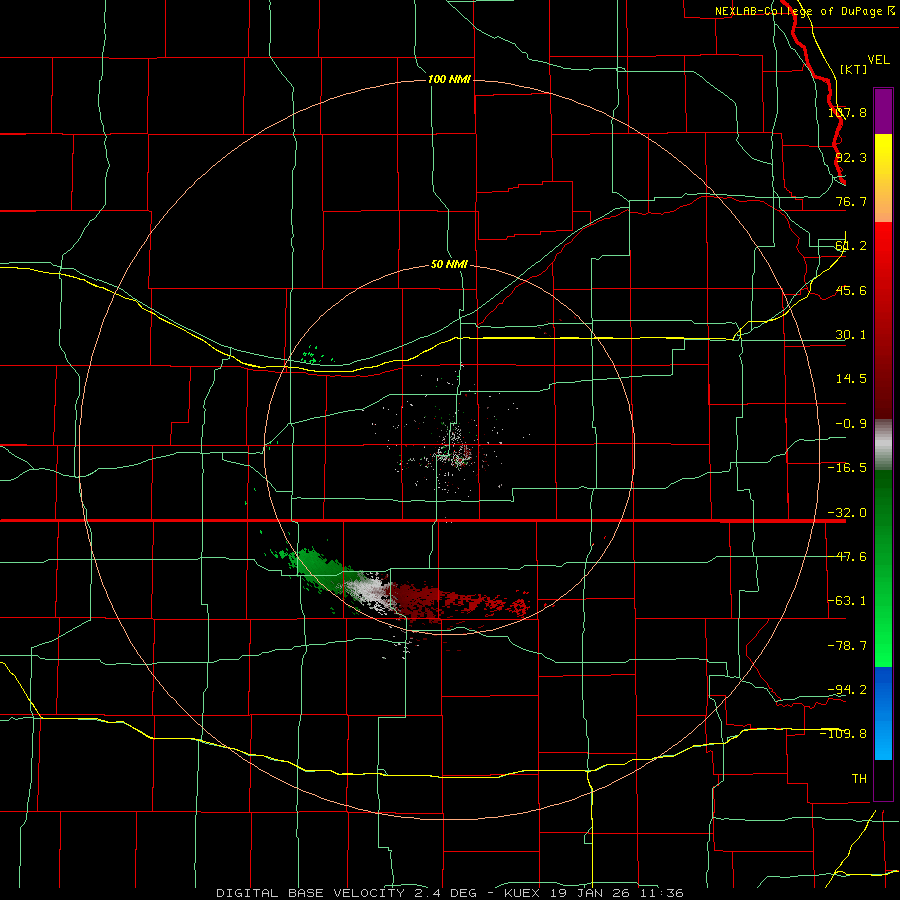Click the blue segment of the color bar

883,713
